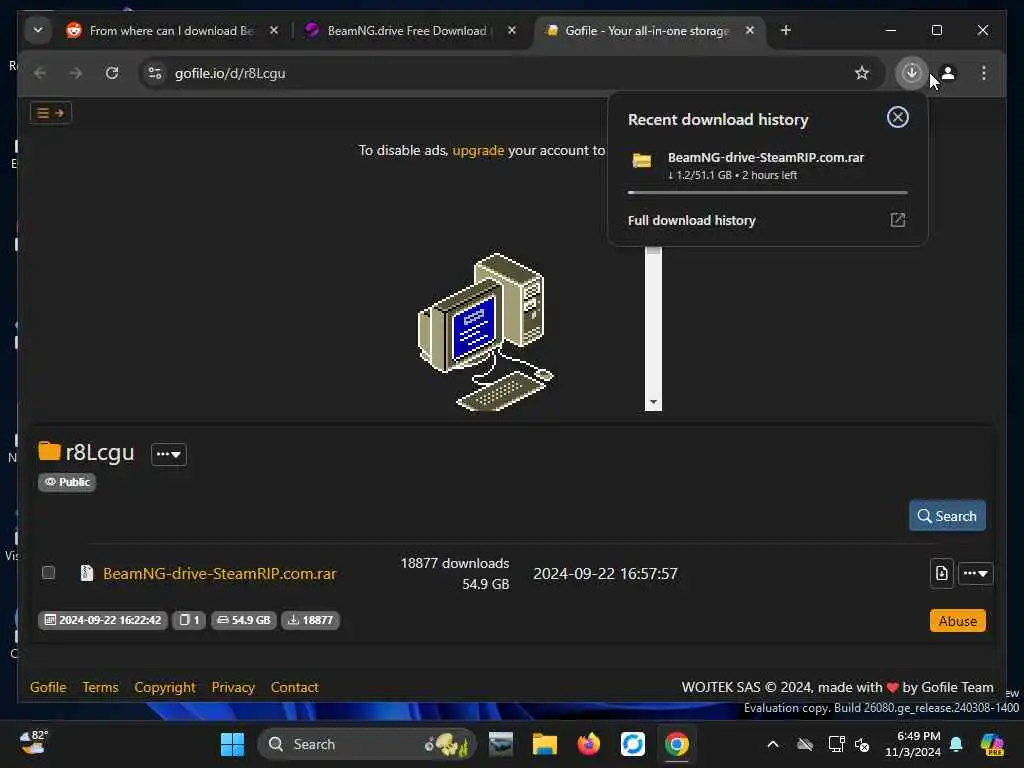This screenshot has height=768, width=1024.
Task: Open the clock showing 6:49 PM 11/3/2024
Action: (x=912, y=744)
